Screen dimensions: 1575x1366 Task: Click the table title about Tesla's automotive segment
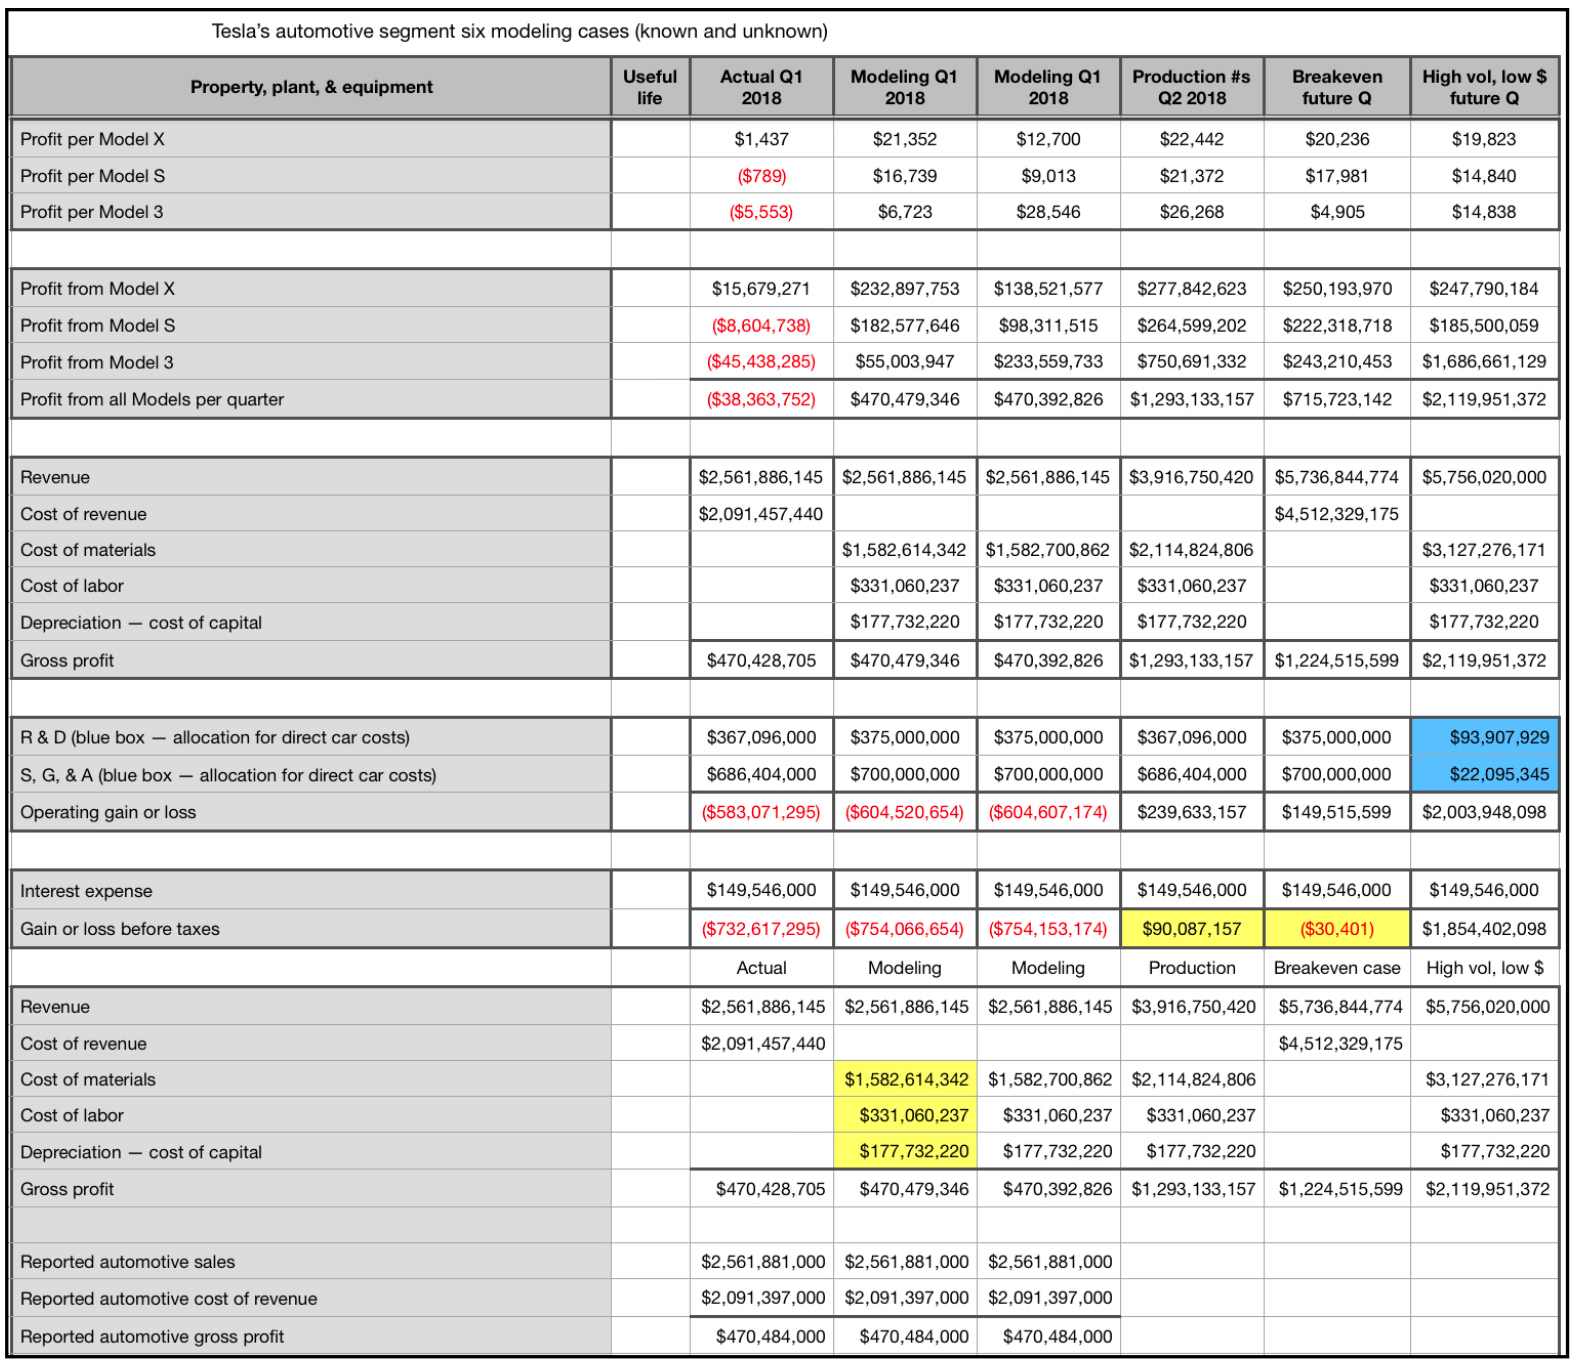519,31
